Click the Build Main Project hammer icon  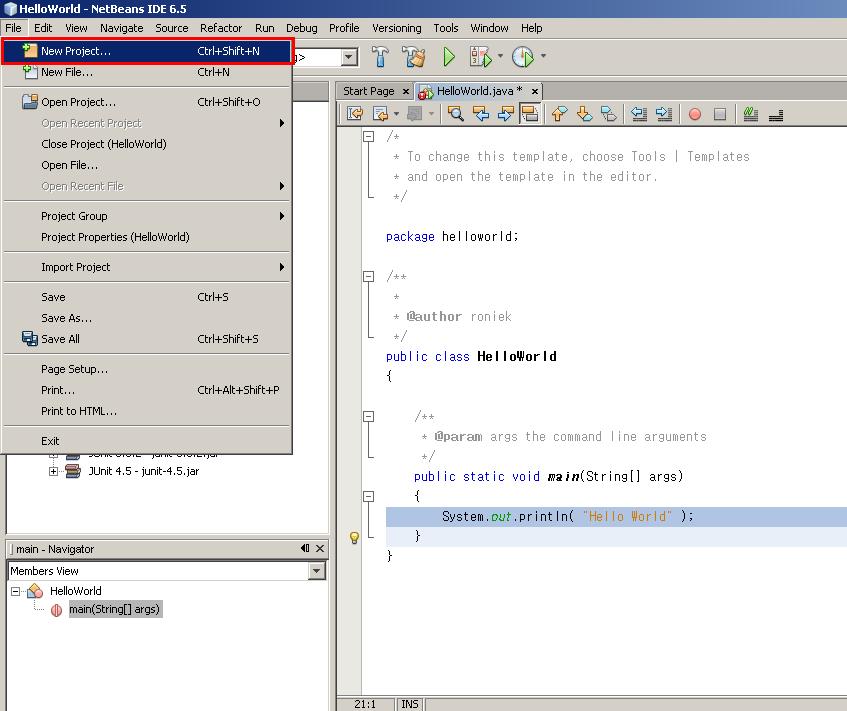tap(380, 56)
